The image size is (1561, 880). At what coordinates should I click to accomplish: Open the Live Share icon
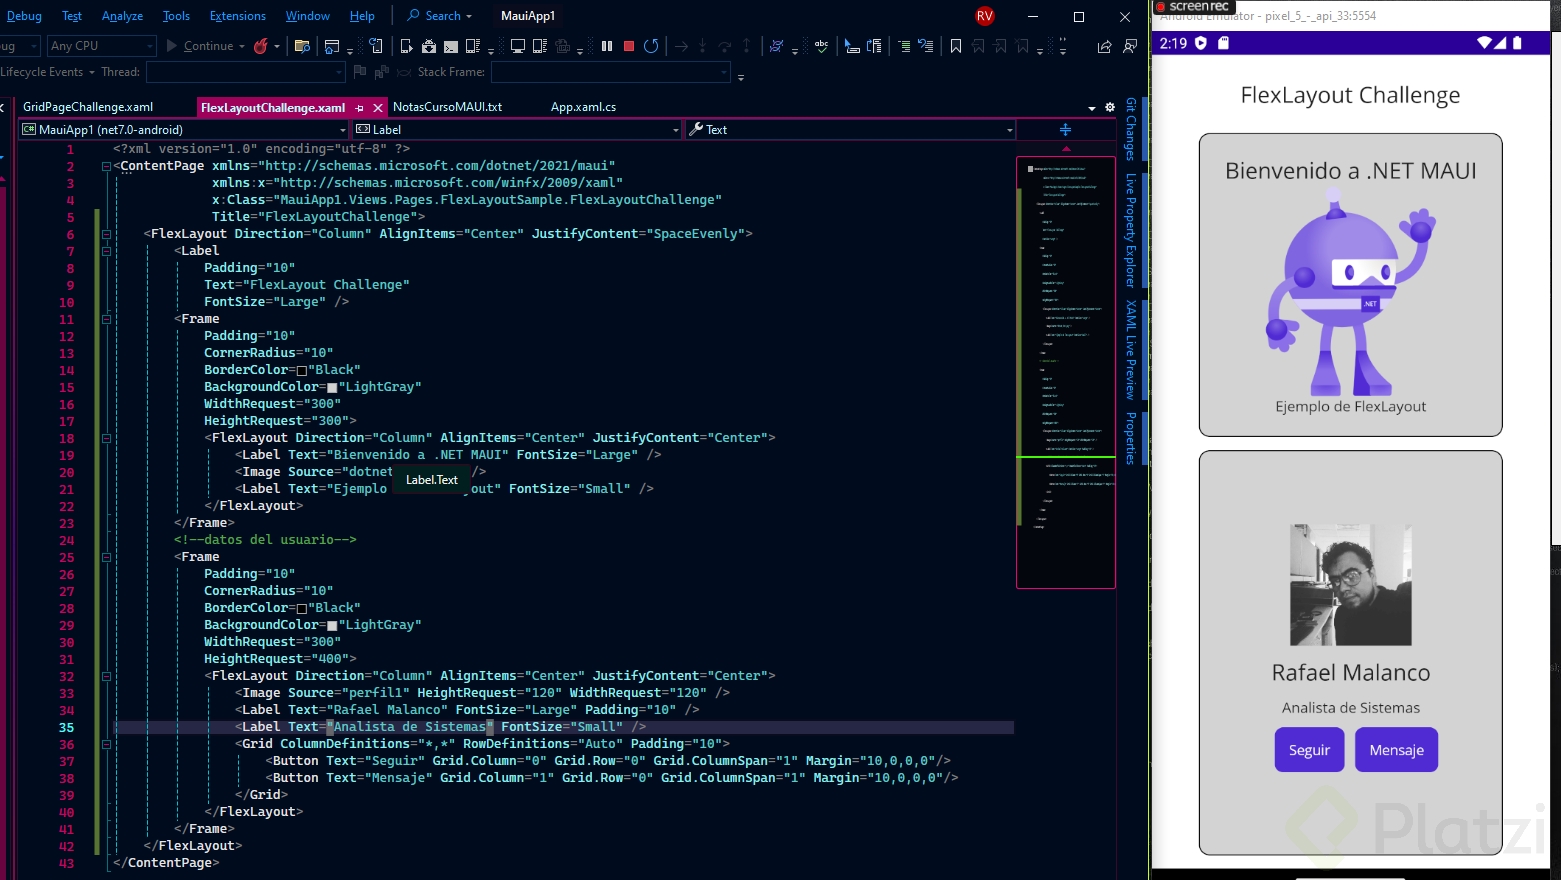tap(1104, 46)
